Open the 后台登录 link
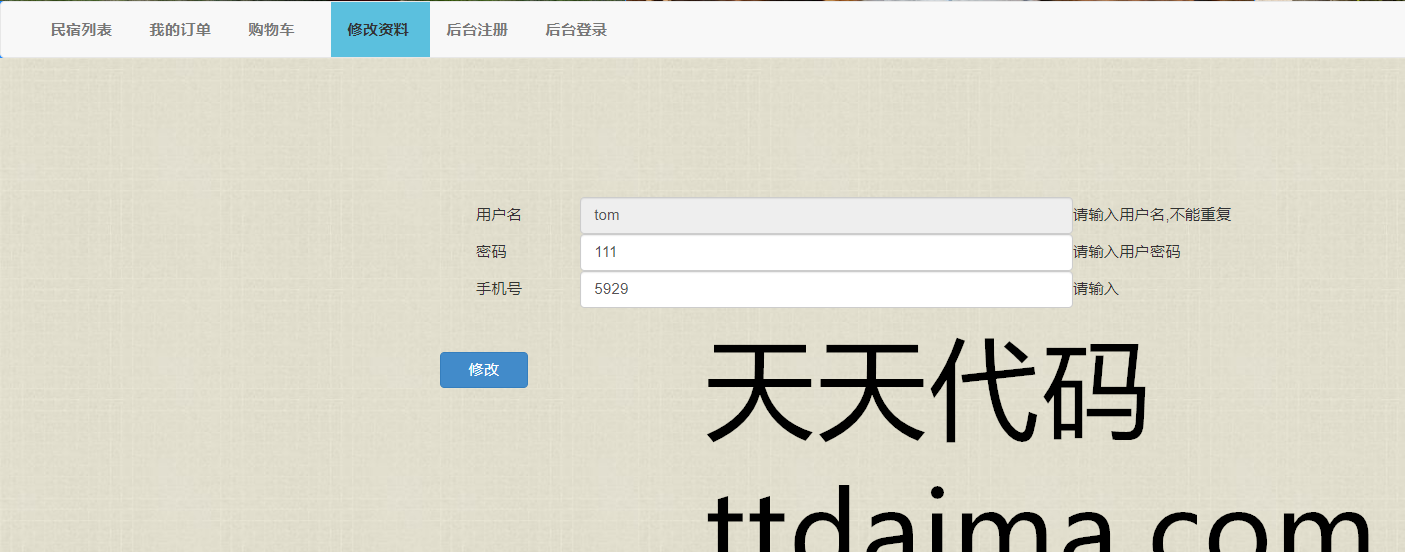Viewport: 1405px width, 552px height. click(576, 30)
